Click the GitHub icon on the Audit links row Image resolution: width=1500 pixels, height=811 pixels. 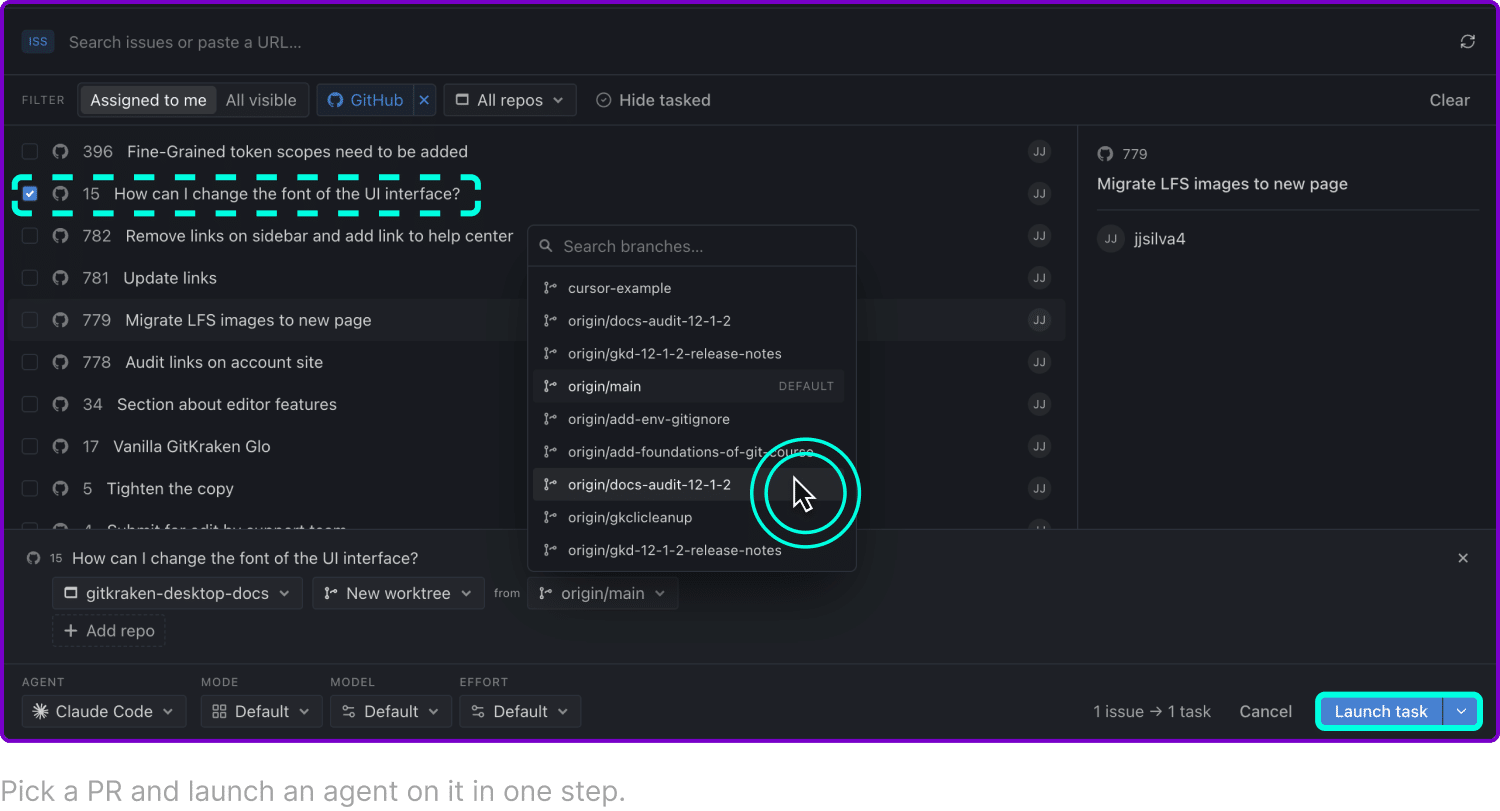pos(60,362)
